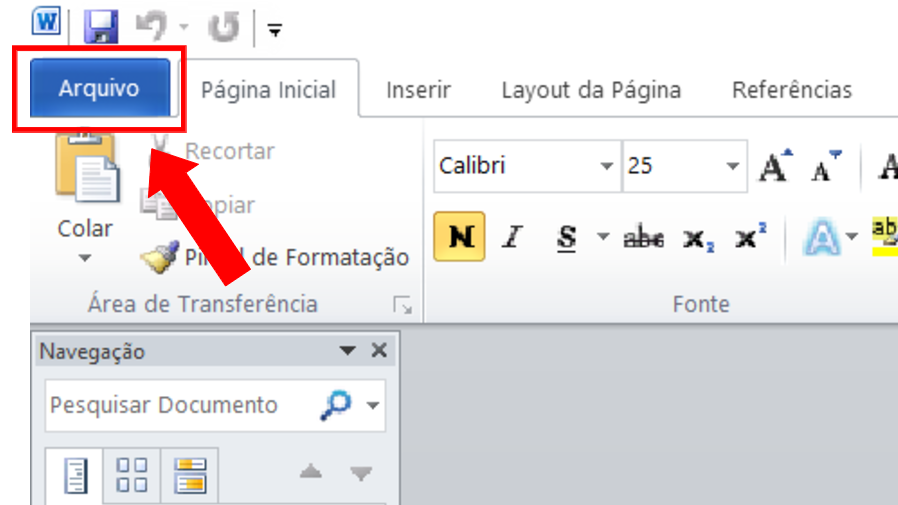Open the Calibri font name dropdown
This screenshot has height=505, width=898.
coord(606,166)
